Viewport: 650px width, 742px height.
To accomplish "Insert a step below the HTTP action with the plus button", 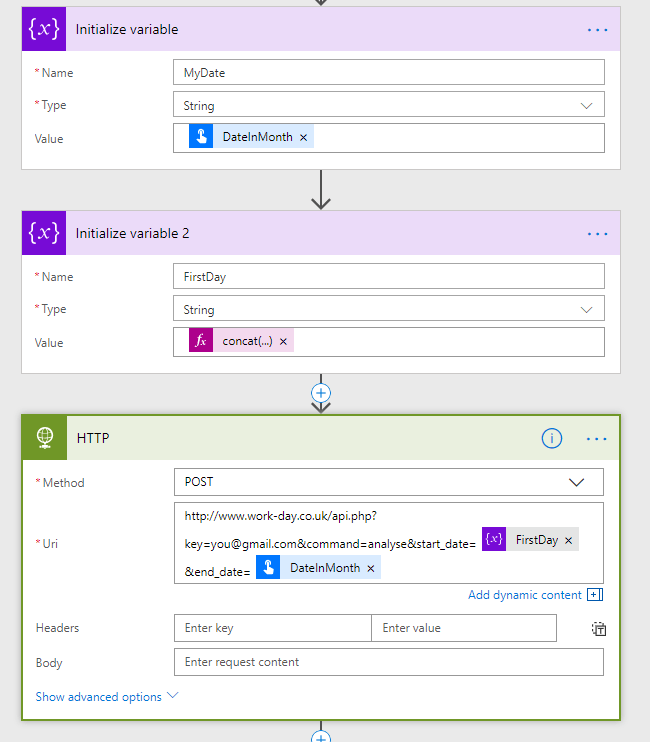I will pos(321,736).
